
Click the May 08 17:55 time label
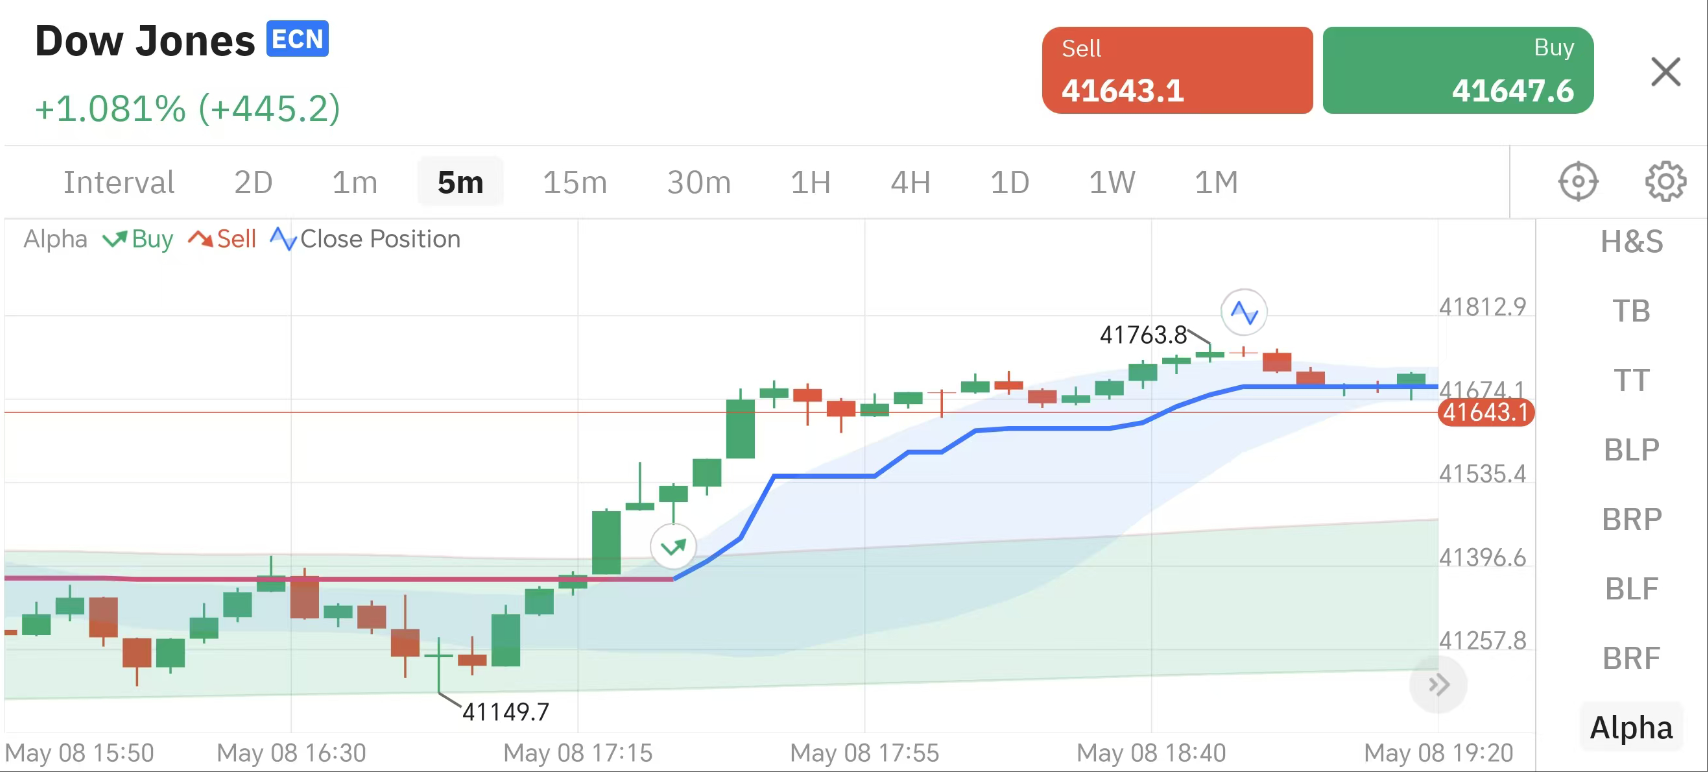865,753
